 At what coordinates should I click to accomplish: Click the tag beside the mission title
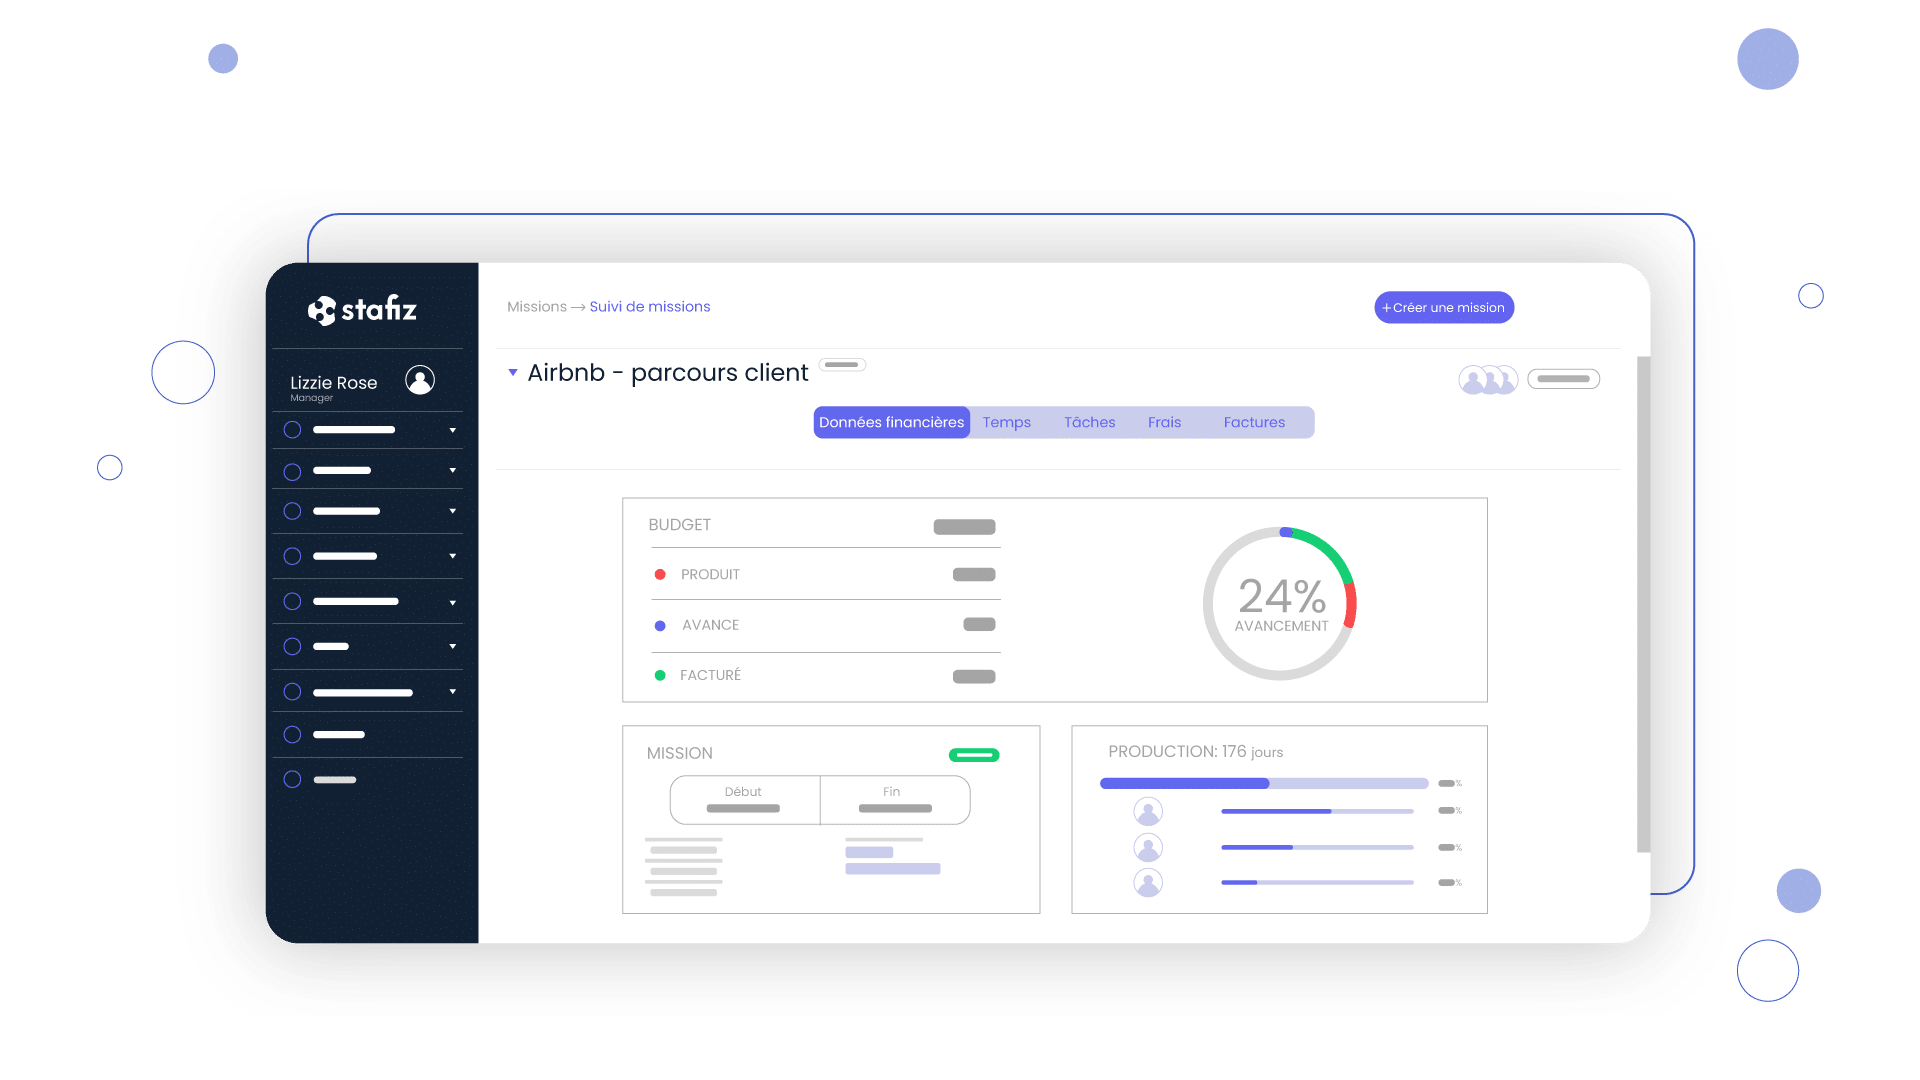click(x=842, y=365)
